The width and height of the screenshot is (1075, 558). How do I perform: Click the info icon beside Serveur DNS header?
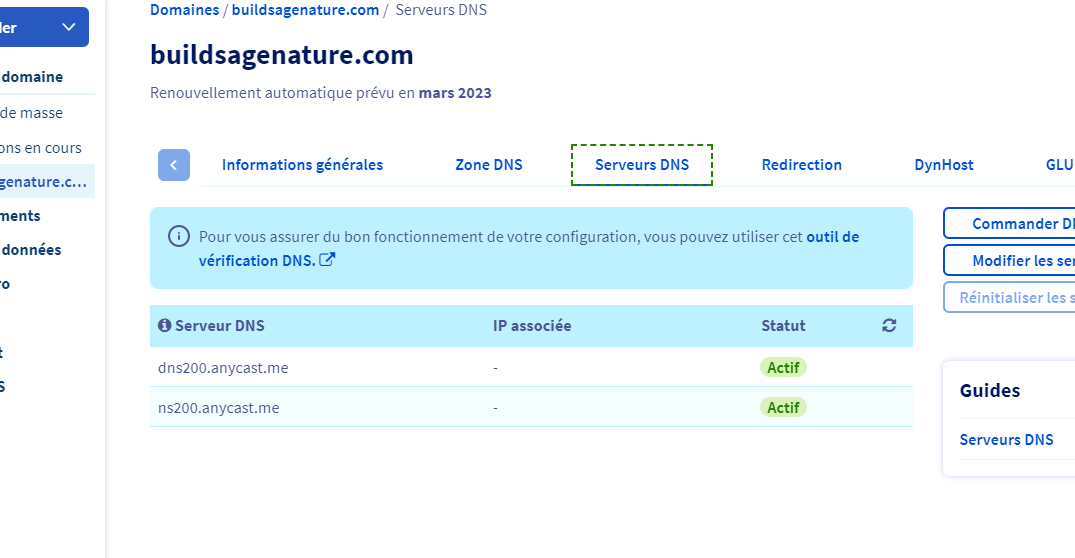pos(164,326)
